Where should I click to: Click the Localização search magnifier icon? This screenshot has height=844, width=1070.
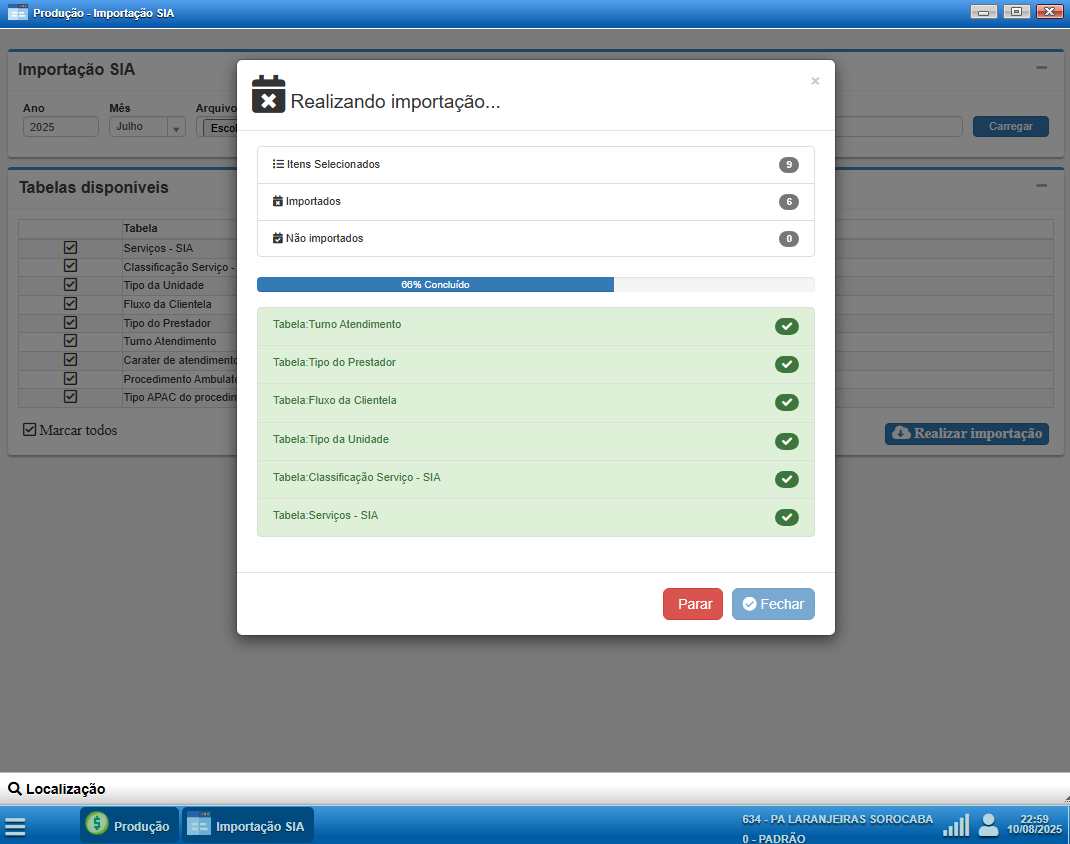click(x=15, y=789)
